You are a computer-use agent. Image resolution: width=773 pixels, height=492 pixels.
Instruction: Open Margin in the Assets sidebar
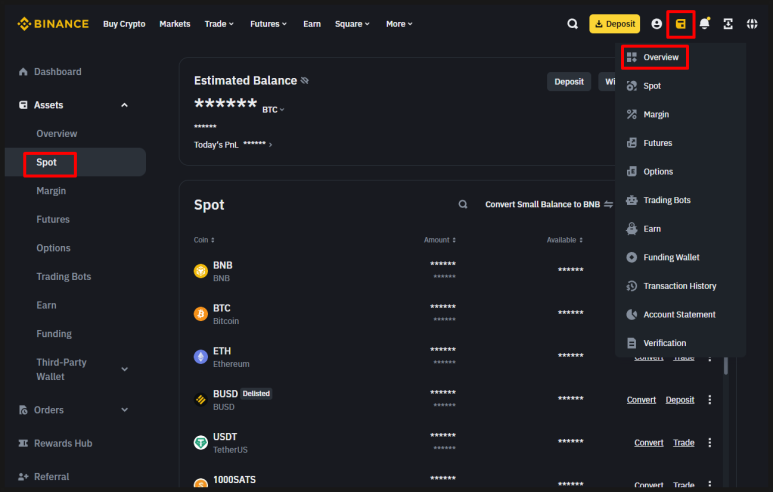coord(51,191)
